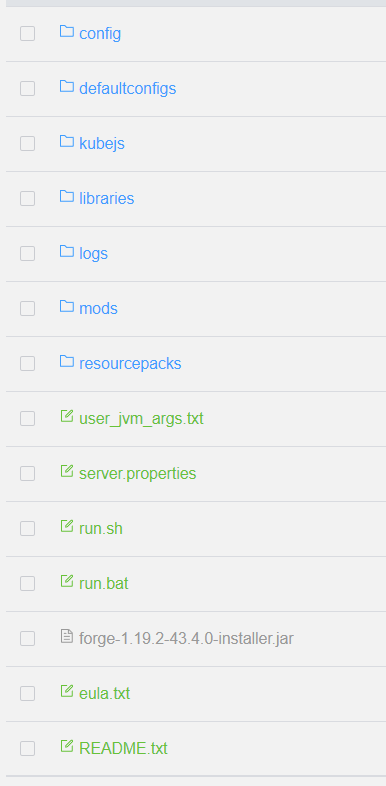Open the README.txt file for editing
The width and height of the screenshot is (386, 786).
coord(123,748)
